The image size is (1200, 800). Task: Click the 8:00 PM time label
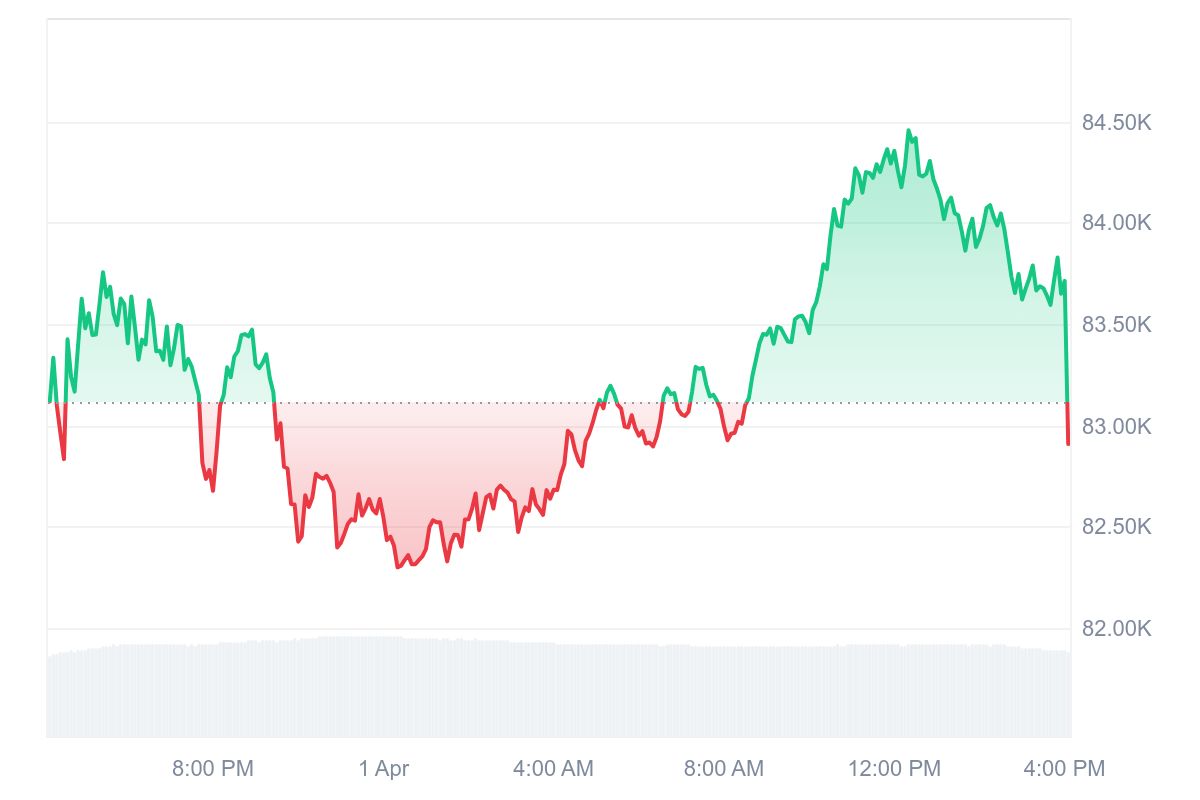tap(213, 769)
